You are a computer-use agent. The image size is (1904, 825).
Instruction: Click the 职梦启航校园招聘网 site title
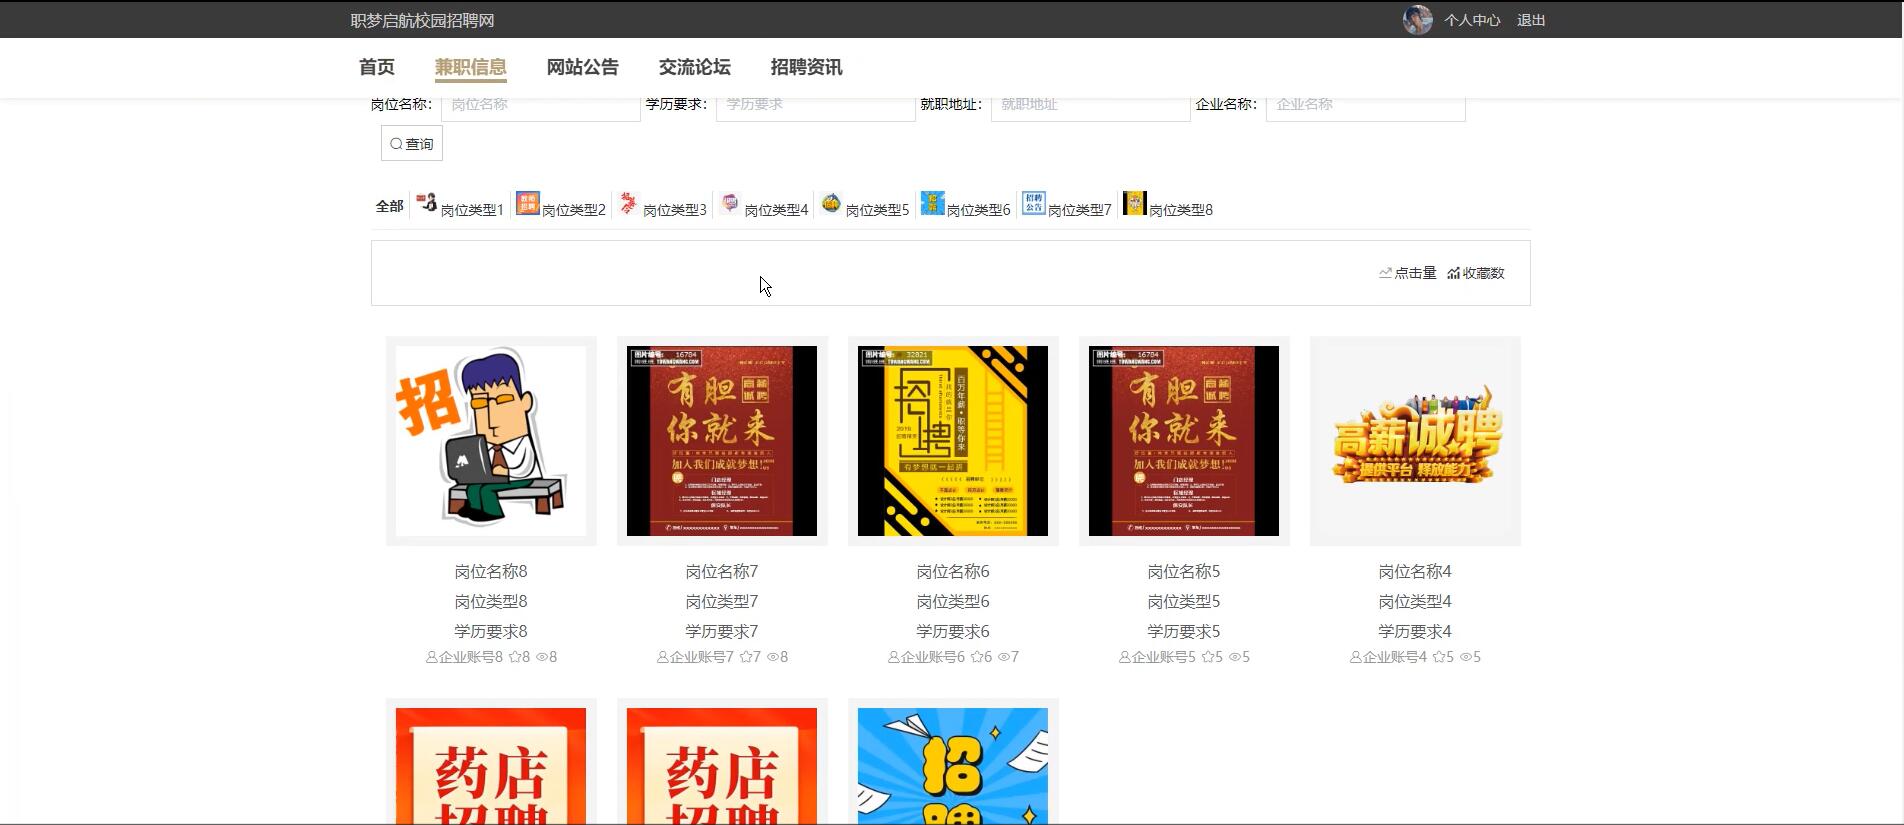point(422,20)
